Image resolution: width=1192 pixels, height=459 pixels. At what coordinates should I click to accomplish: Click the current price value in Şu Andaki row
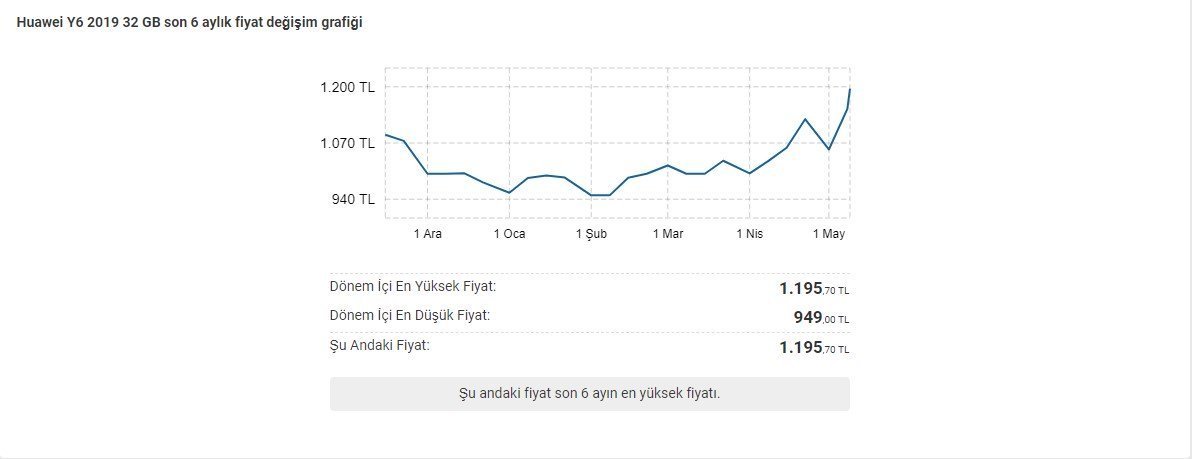point(814,348)
